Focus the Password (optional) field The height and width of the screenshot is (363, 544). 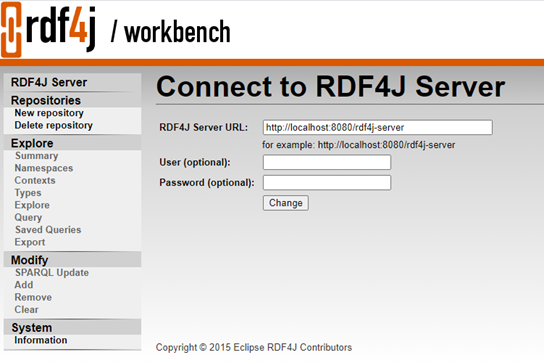(x=327, y=183)
